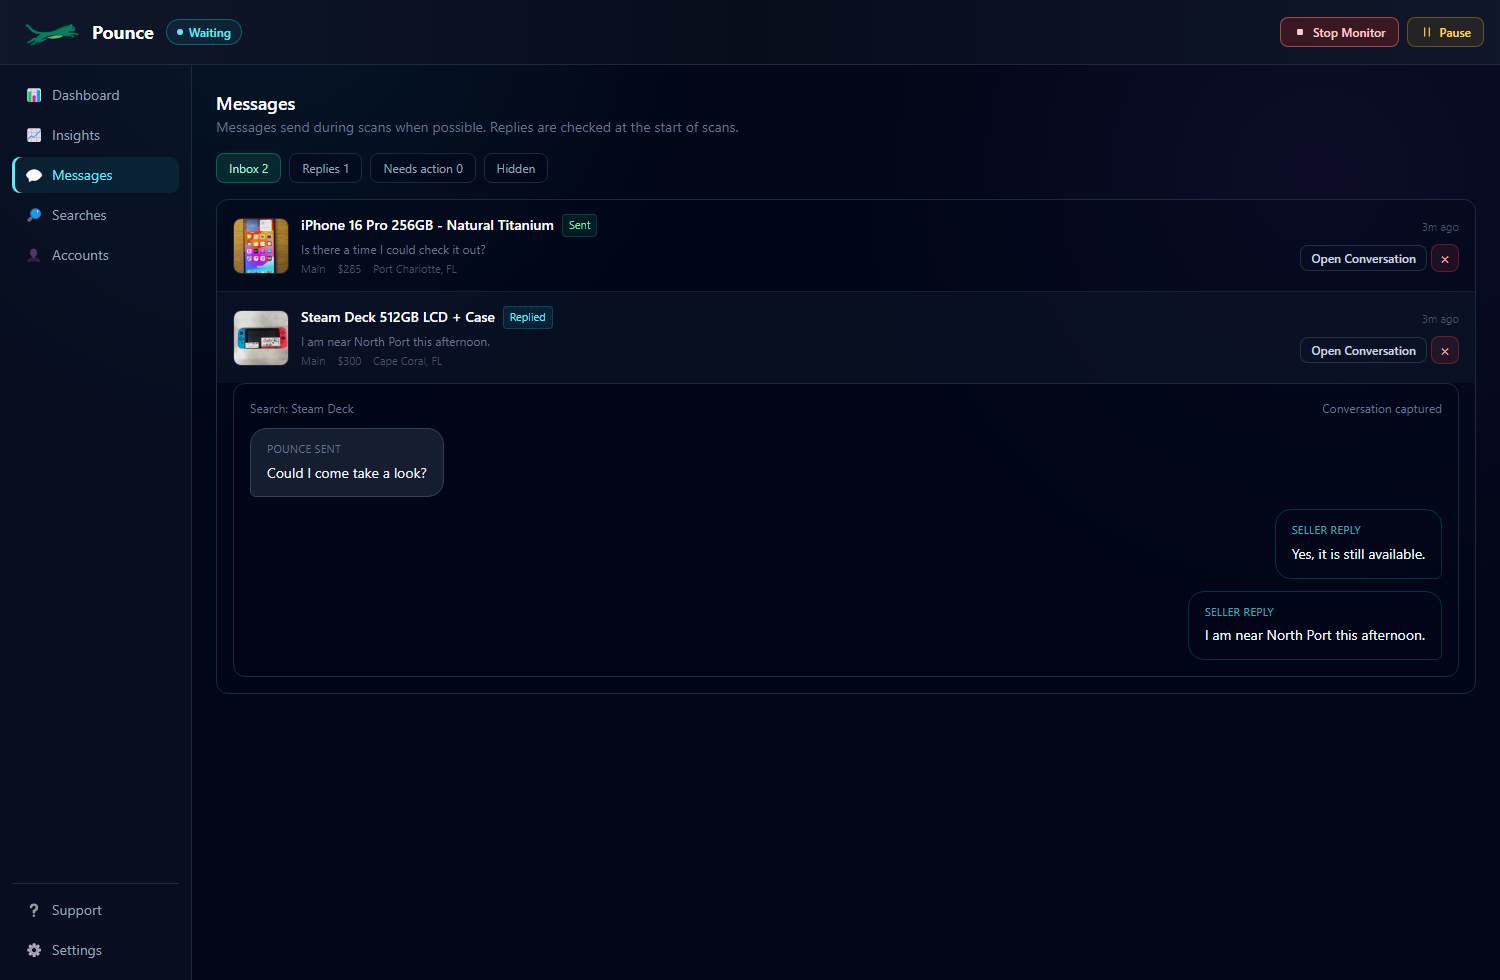Image resolution: width=1500 pixels, height=980 pixels.
Task: View the Hidden messages tab
Action: (516, 168)
